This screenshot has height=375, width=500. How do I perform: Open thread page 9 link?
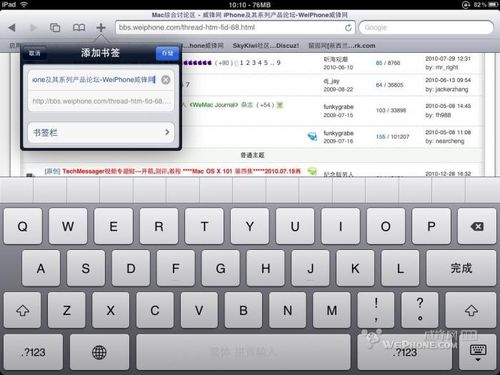click(278, 62)
